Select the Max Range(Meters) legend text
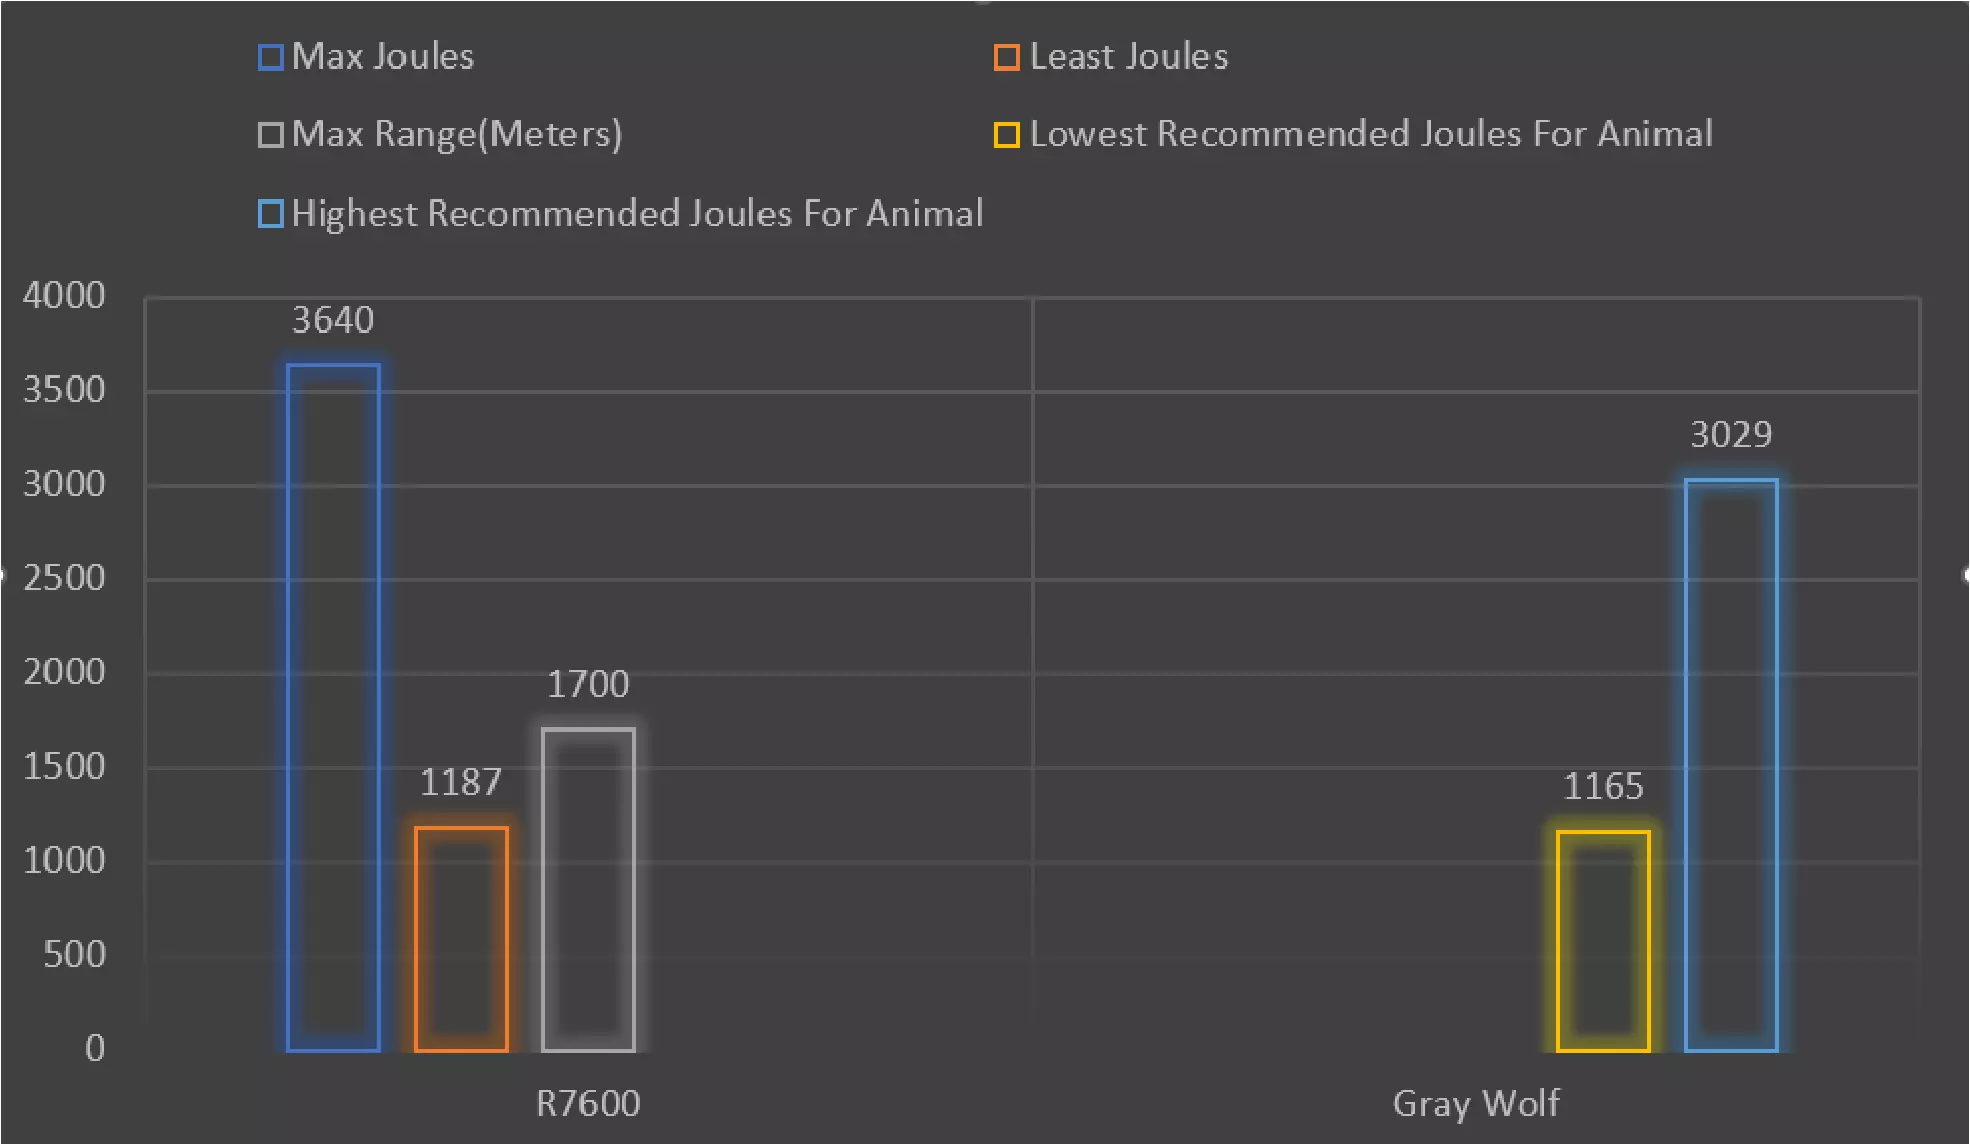Viewport: 1970px width, 1144px height. (x=457, y=135)
